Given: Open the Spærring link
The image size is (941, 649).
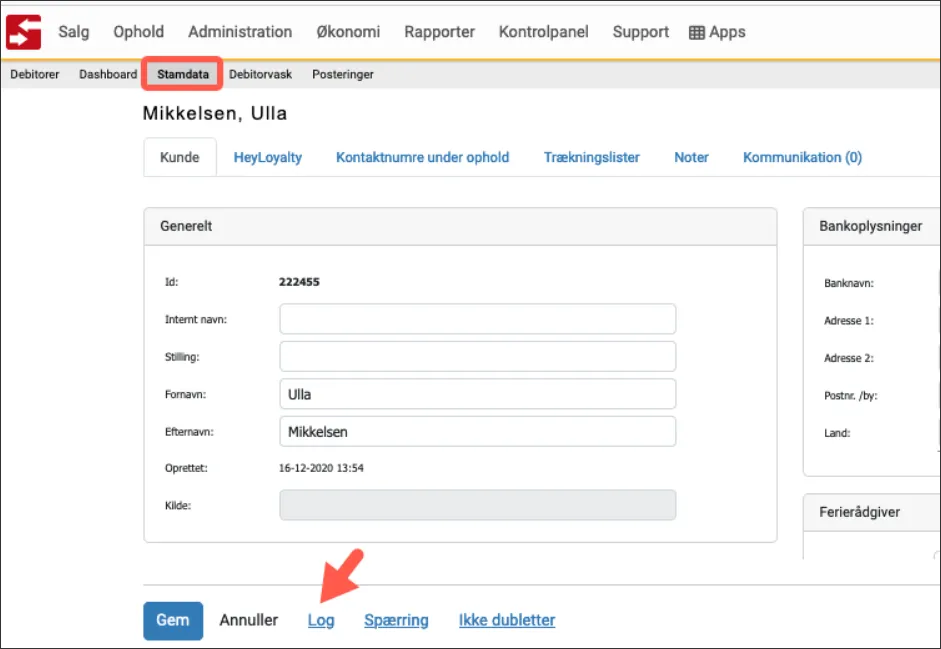Looking at the screenshot, I should click(x=395, y=620).
